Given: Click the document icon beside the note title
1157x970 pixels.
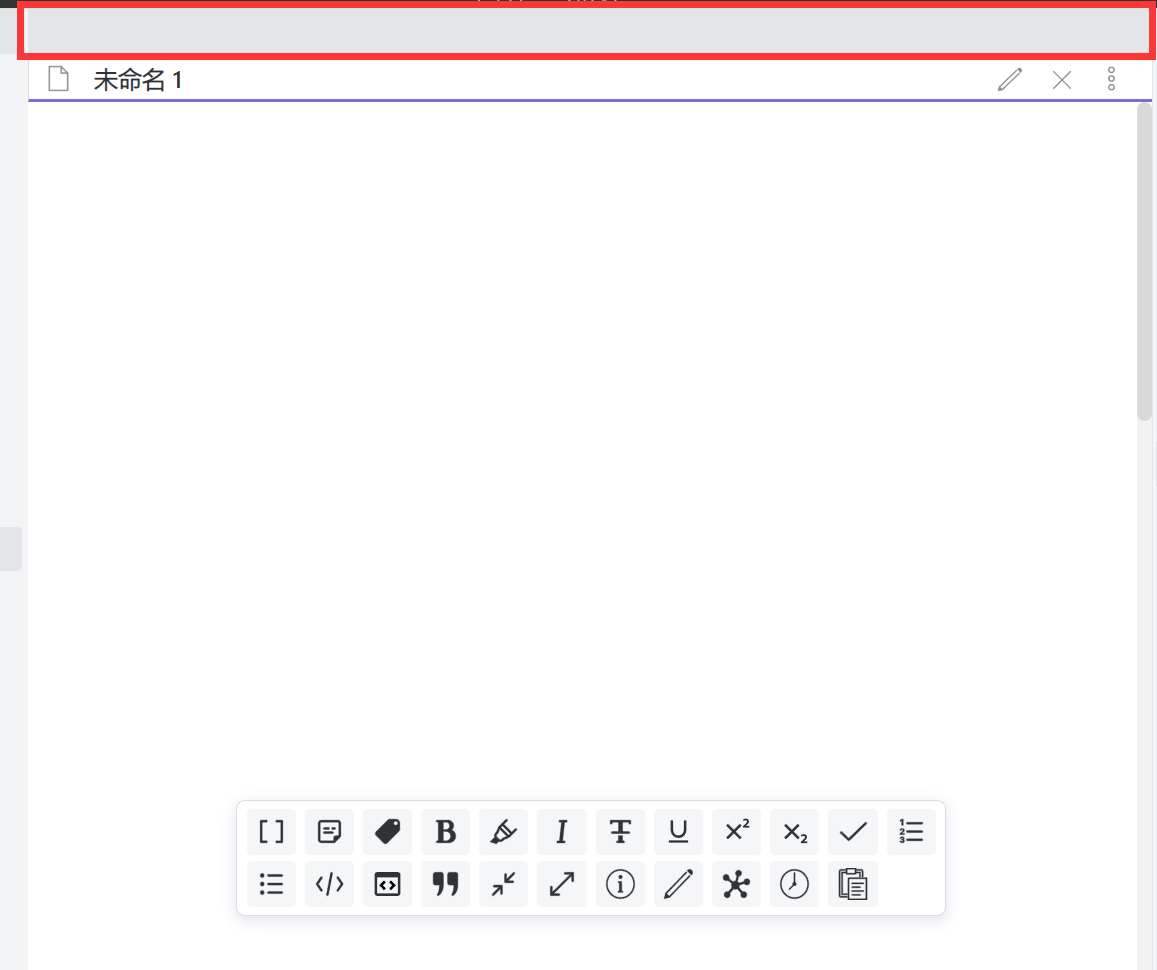Looking at the screenshot, I should pos(58,79).
